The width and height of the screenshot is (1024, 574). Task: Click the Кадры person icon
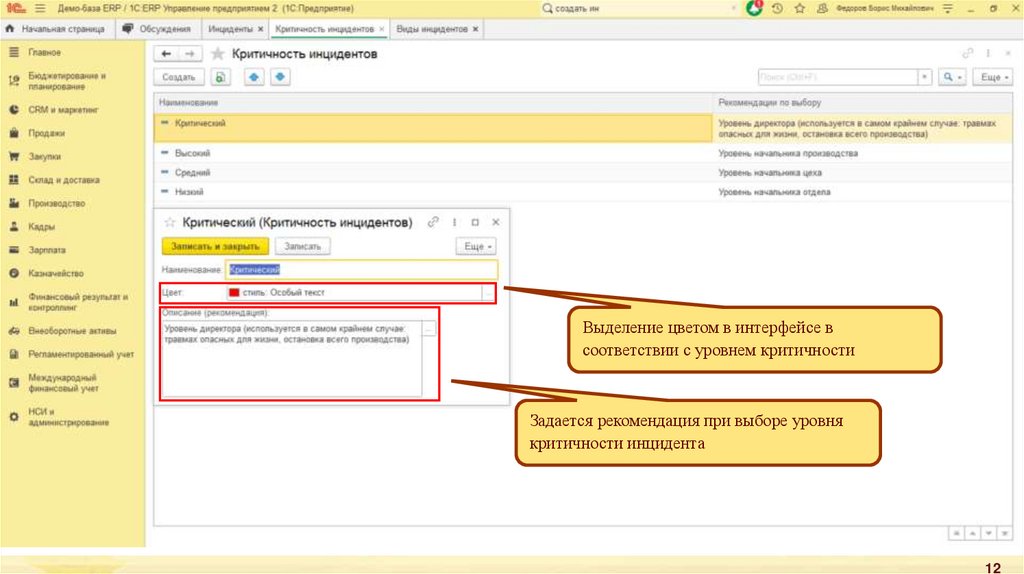pos(14,227)
